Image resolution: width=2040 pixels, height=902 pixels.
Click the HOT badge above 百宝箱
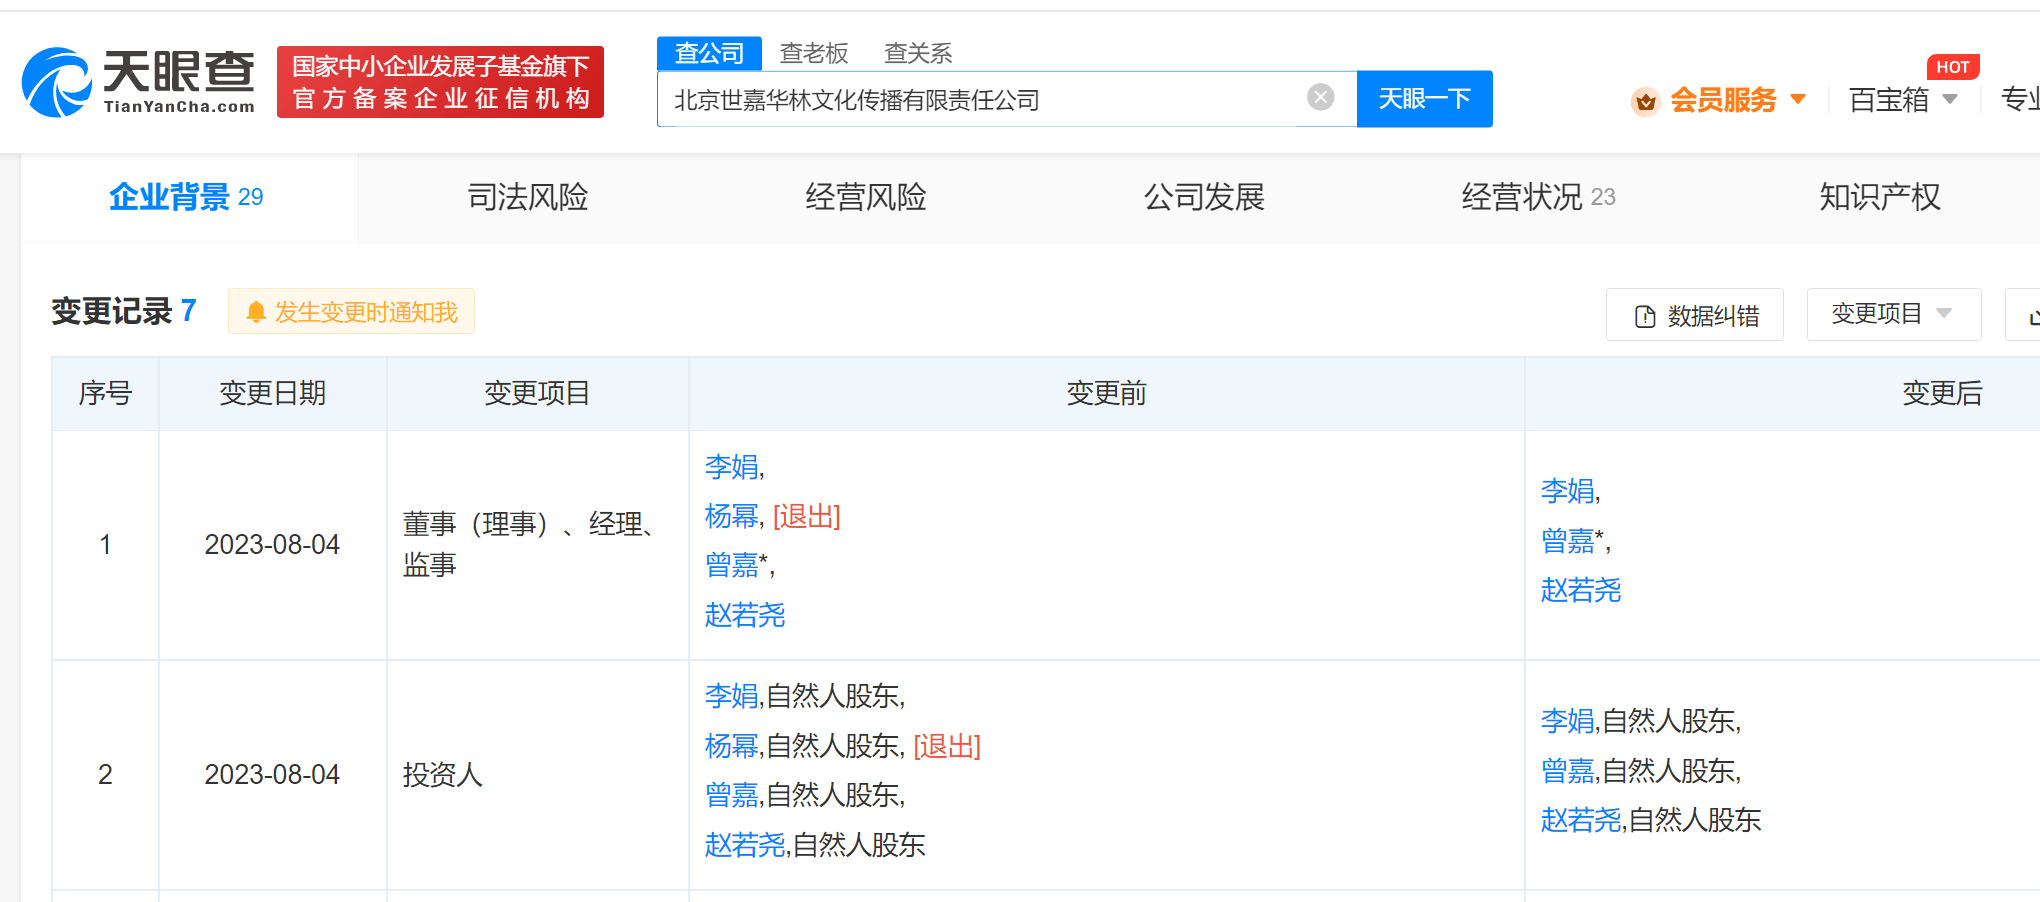(x=1952, y=67)
